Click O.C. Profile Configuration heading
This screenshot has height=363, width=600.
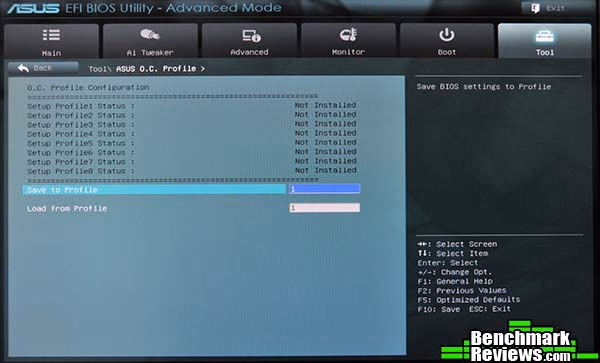88,88
